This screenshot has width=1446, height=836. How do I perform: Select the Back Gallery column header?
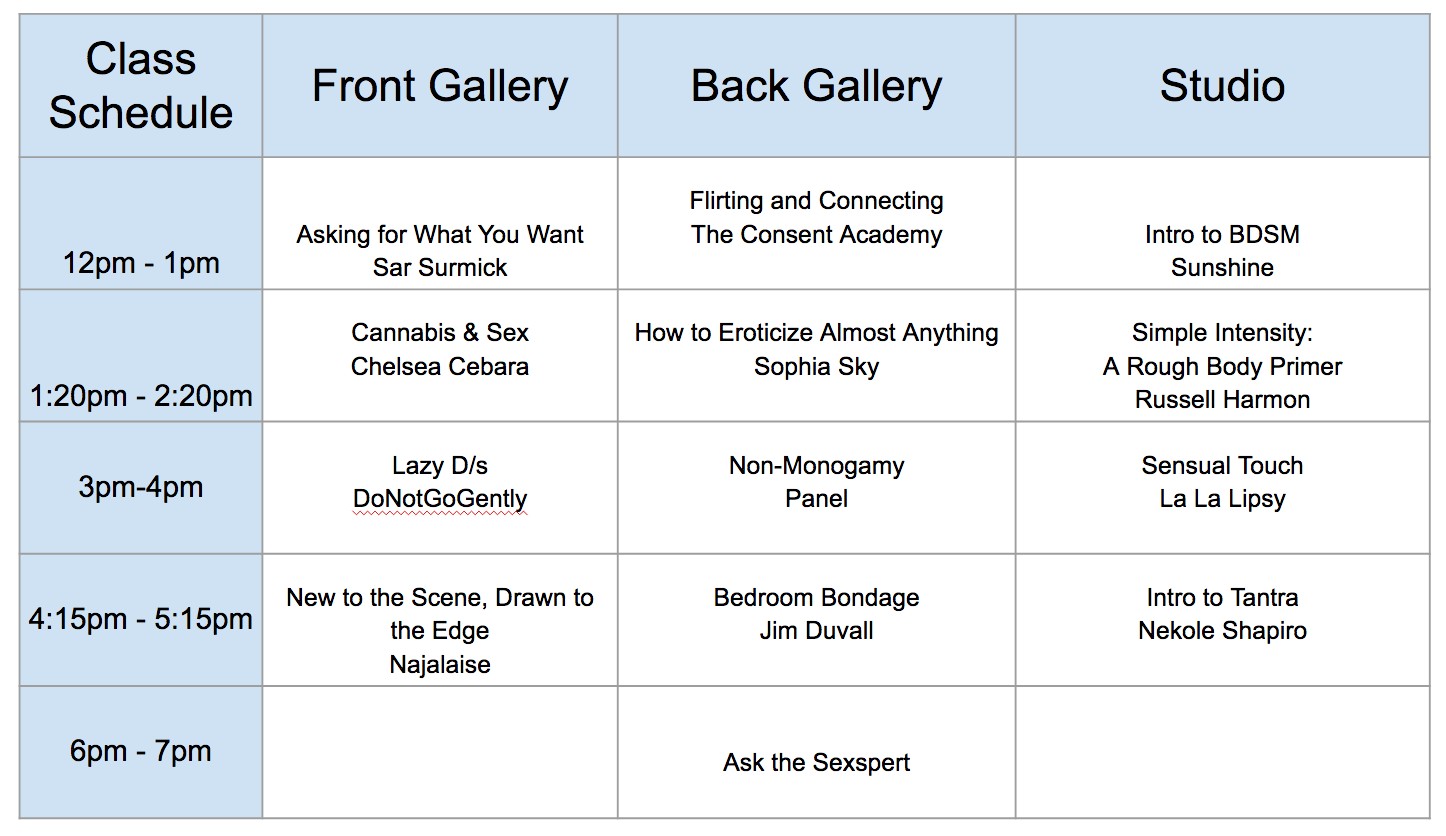tap(816, 86)
